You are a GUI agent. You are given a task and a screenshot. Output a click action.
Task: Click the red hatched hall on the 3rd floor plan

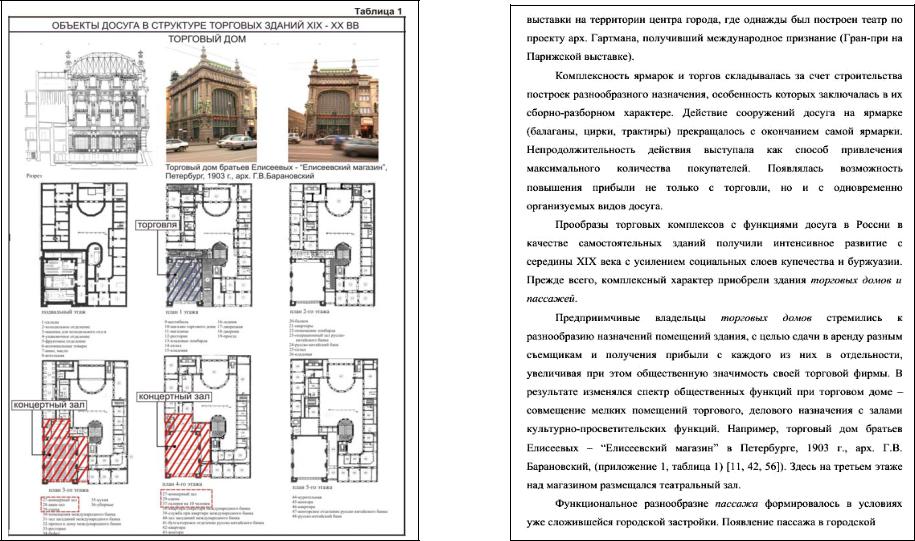(x=65, y=450)
